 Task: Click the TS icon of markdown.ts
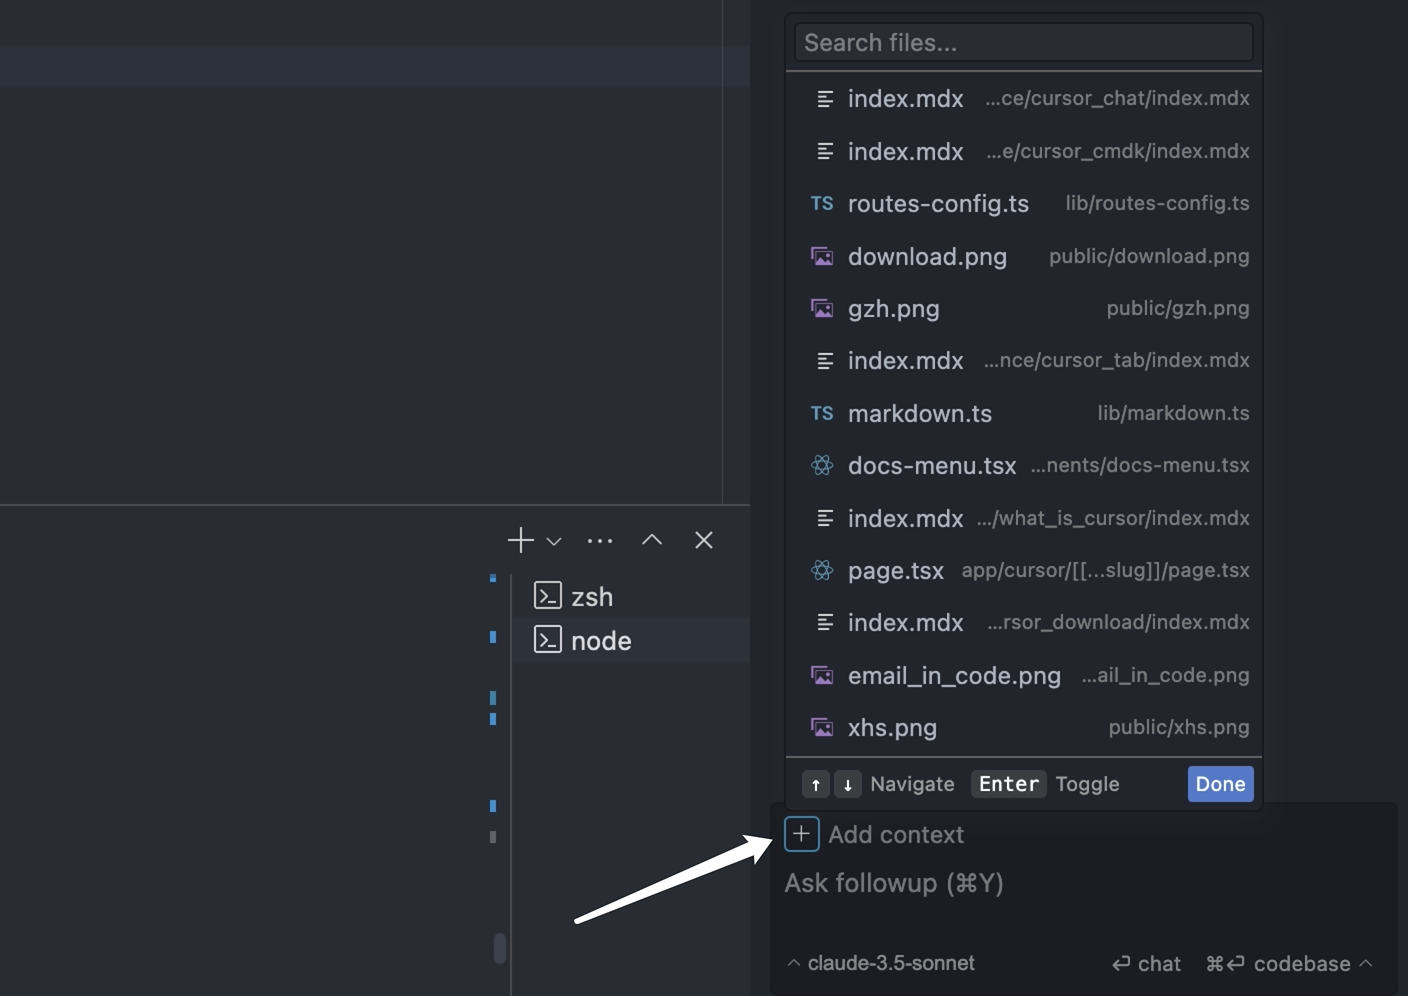[x=822, y=413]
